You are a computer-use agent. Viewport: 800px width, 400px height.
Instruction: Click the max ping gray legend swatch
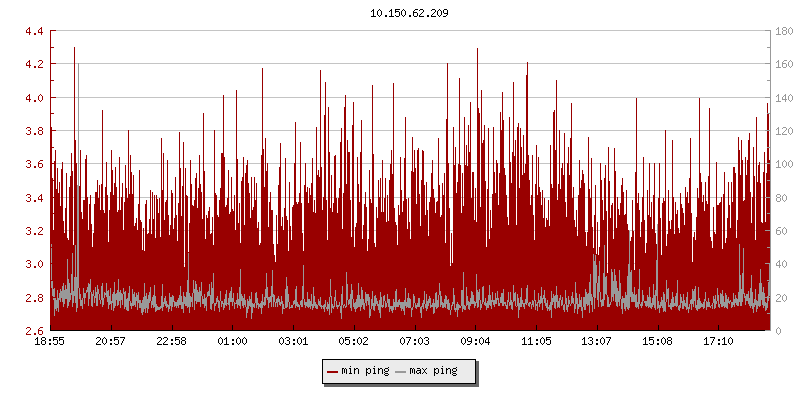pyautogui.click(x=401, y=371)
